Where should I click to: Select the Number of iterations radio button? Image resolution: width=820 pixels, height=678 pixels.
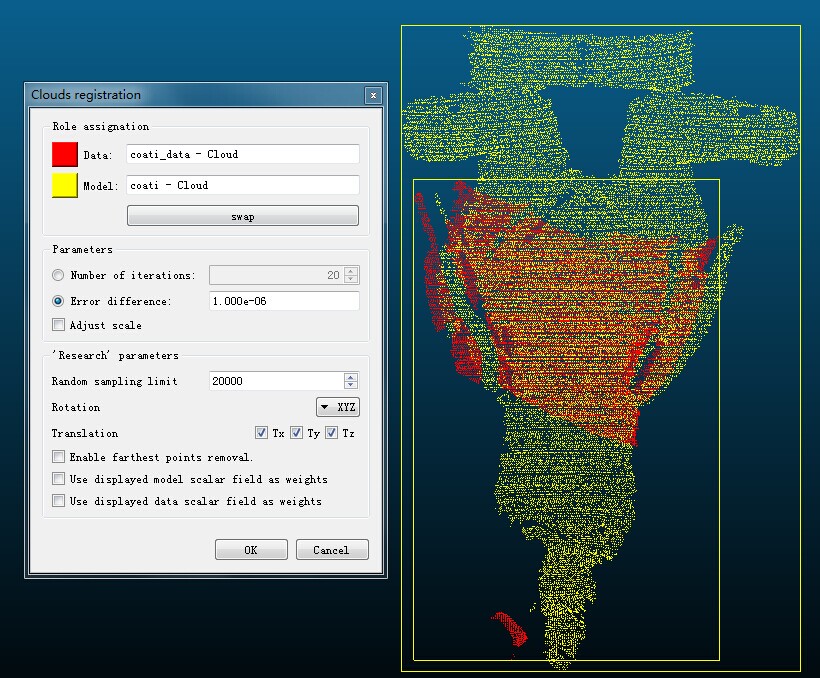[59, 275]
